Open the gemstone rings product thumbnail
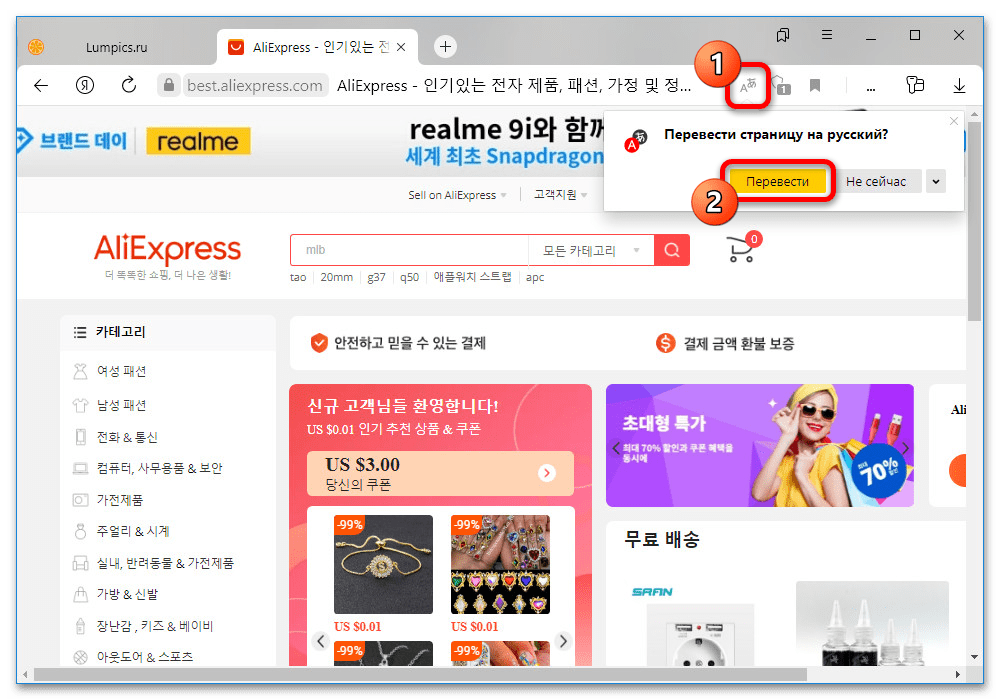The image size is (1000, 700). pyautogui.click(x=500, y=564)
